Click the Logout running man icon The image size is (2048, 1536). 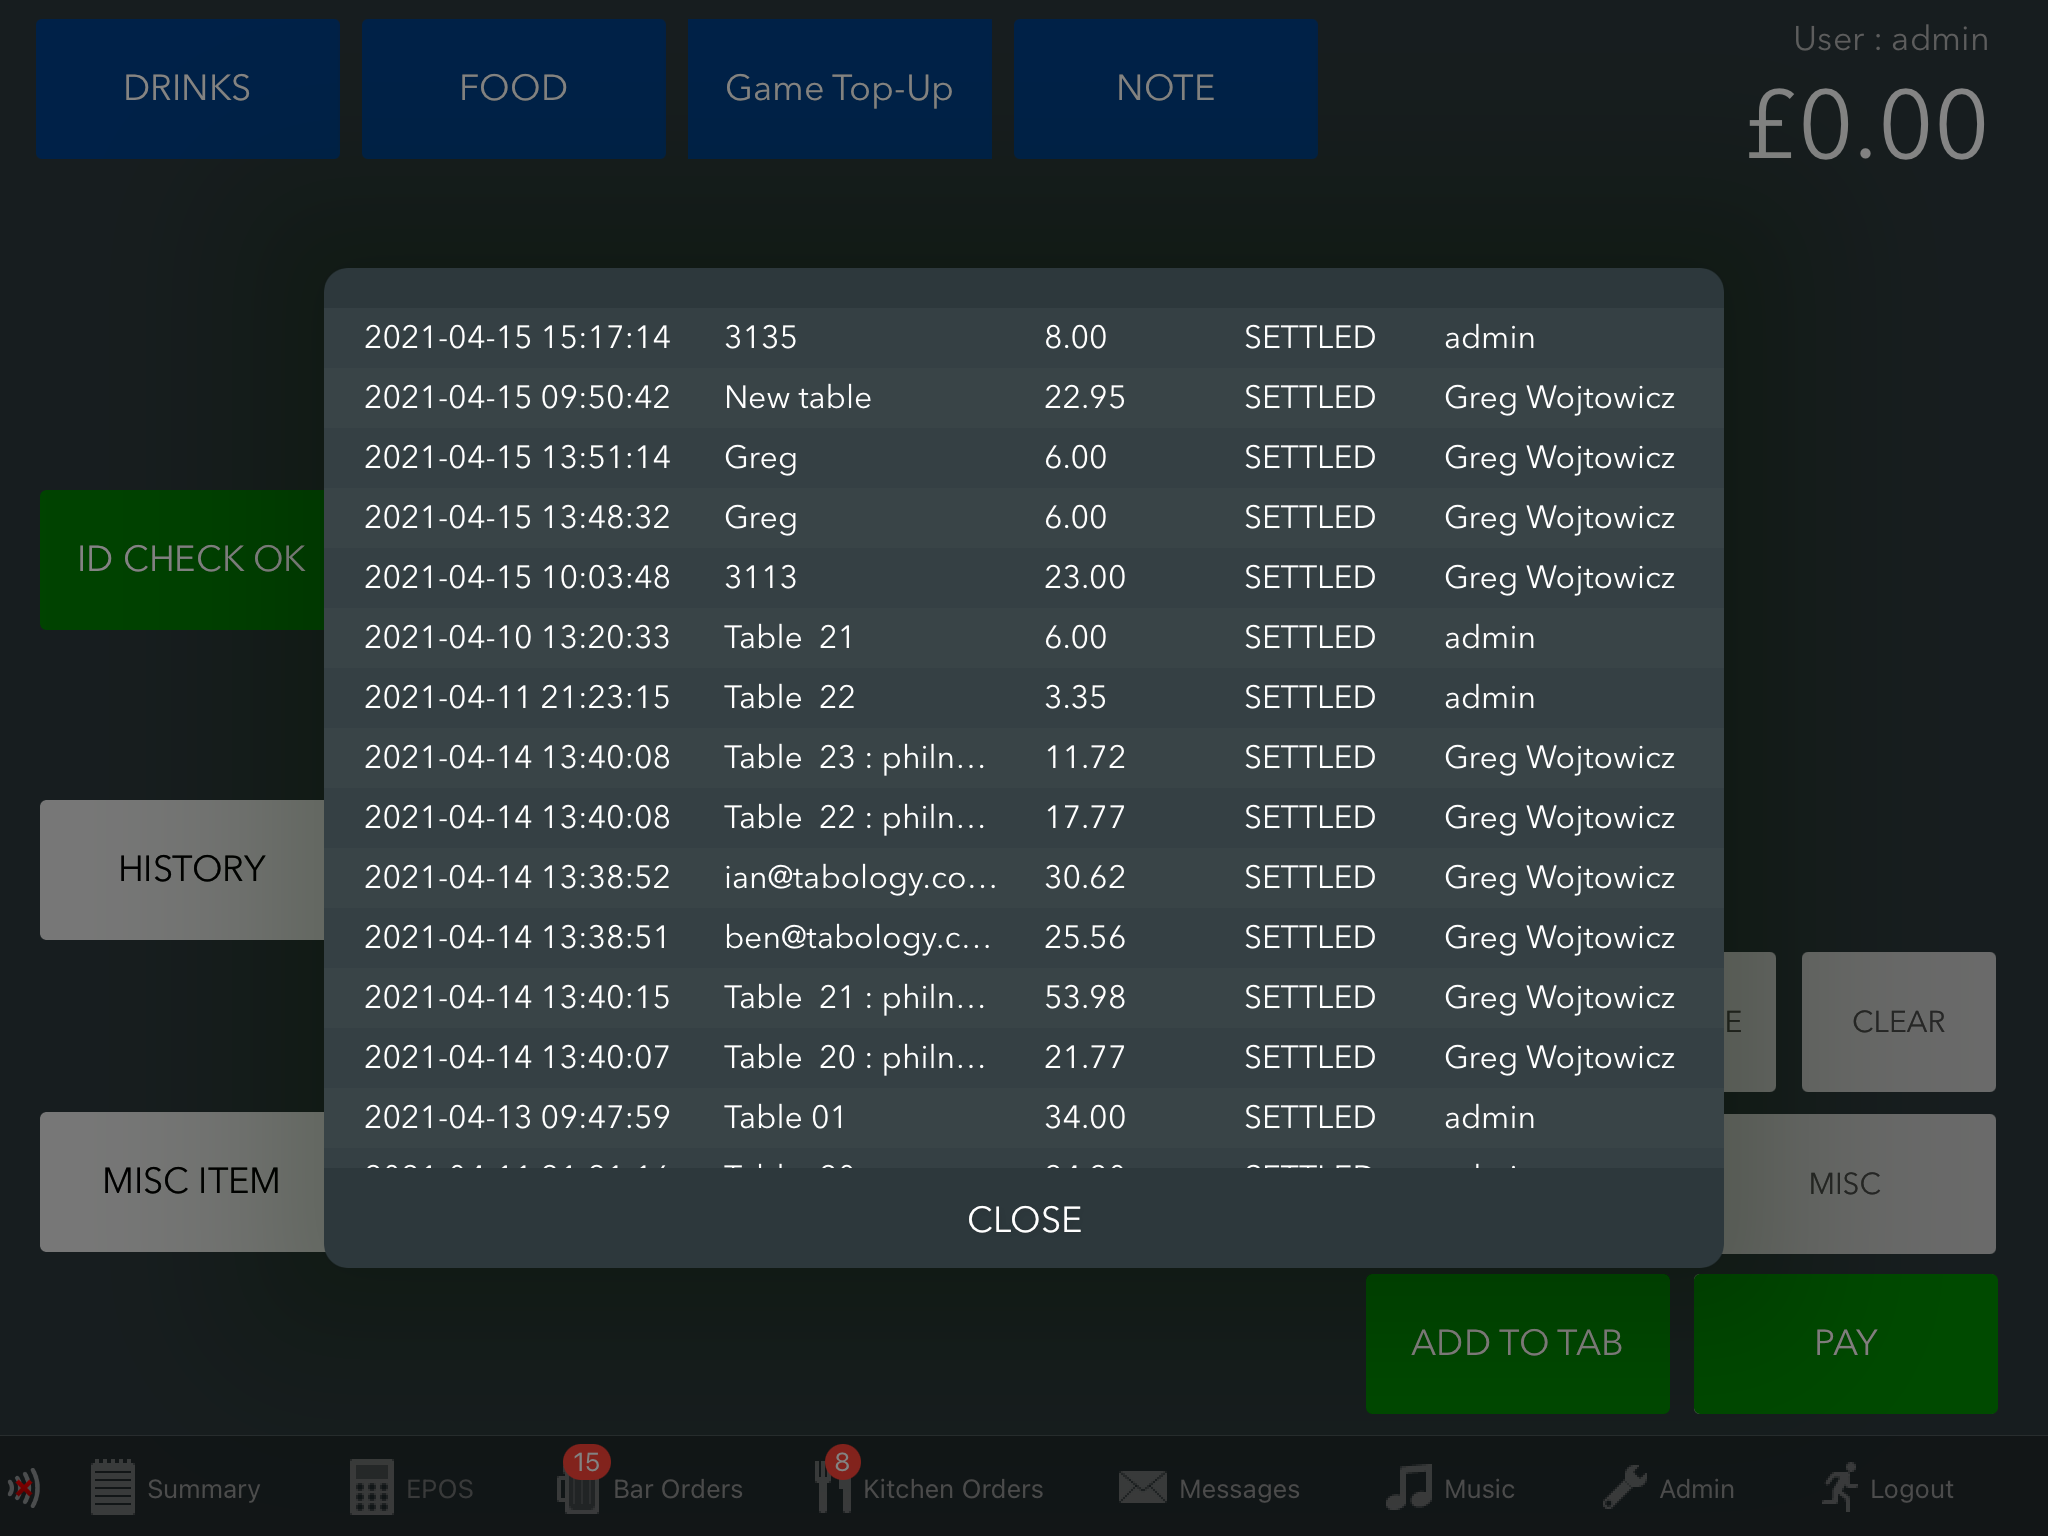1840,1488
